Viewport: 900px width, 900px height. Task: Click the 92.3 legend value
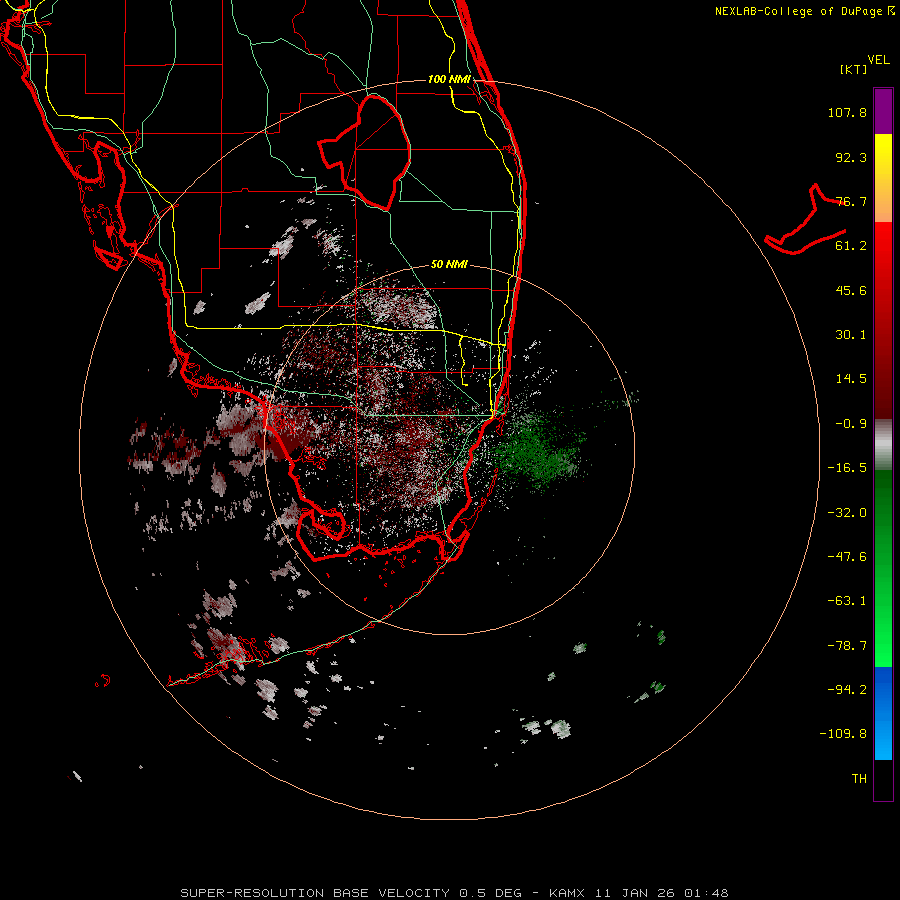[851, 157]
